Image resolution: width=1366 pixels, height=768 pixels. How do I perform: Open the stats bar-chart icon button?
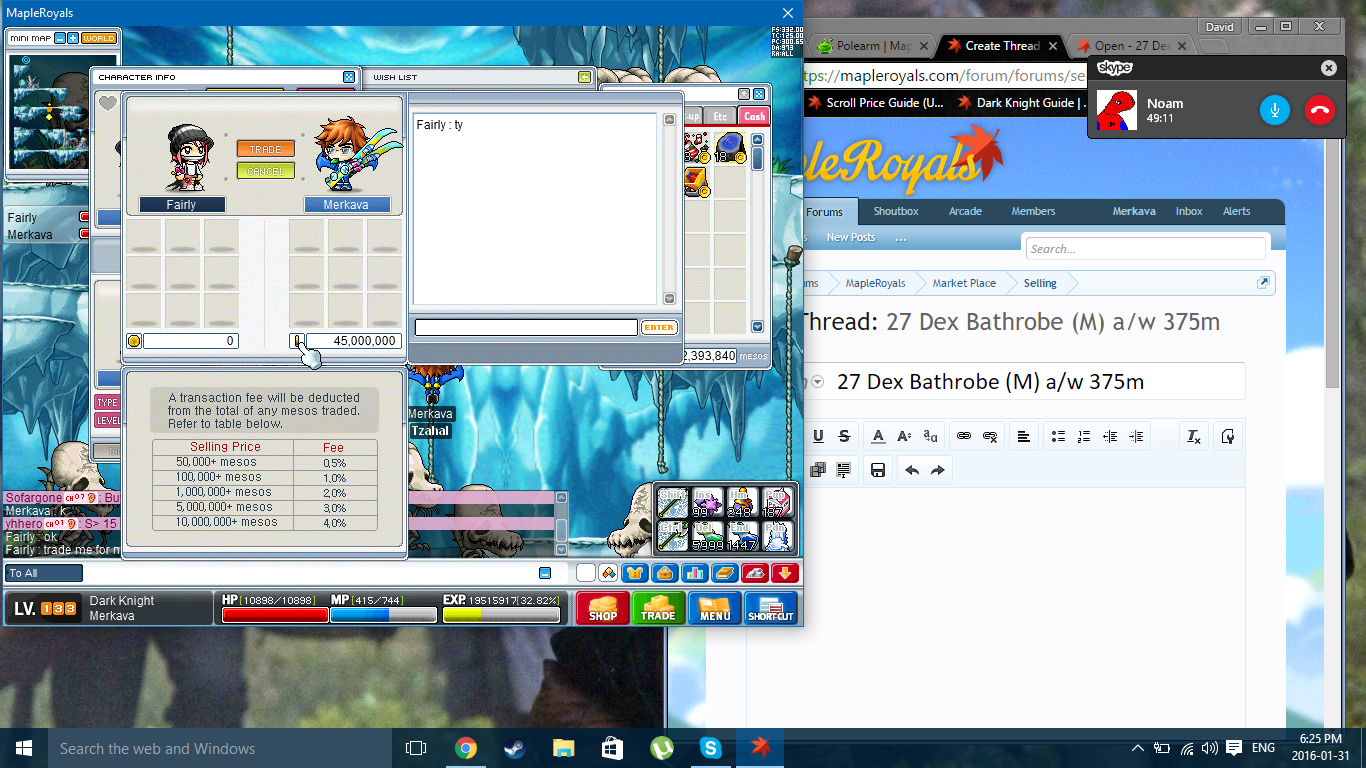(695, 573)
